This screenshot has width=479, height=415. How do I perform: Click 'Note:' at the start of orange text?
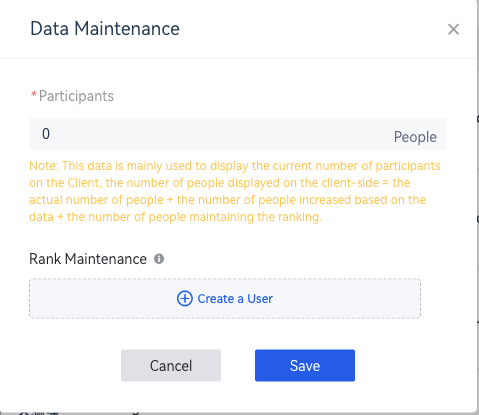click(x=44, y=166)
